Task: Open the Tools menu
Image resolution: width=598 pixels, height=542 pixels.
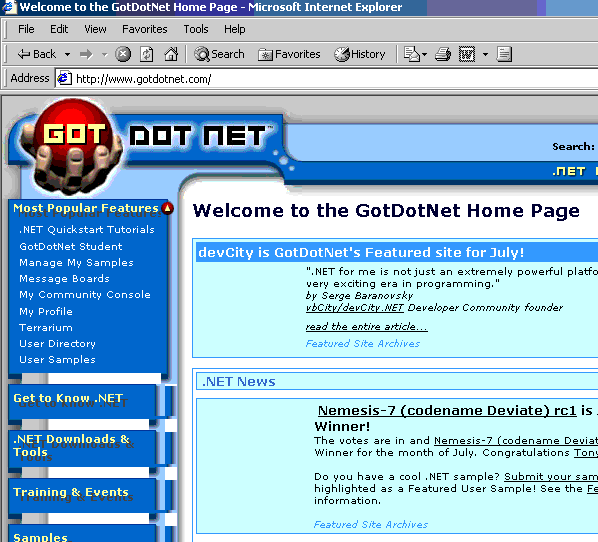Action: [x=196, y=29]
